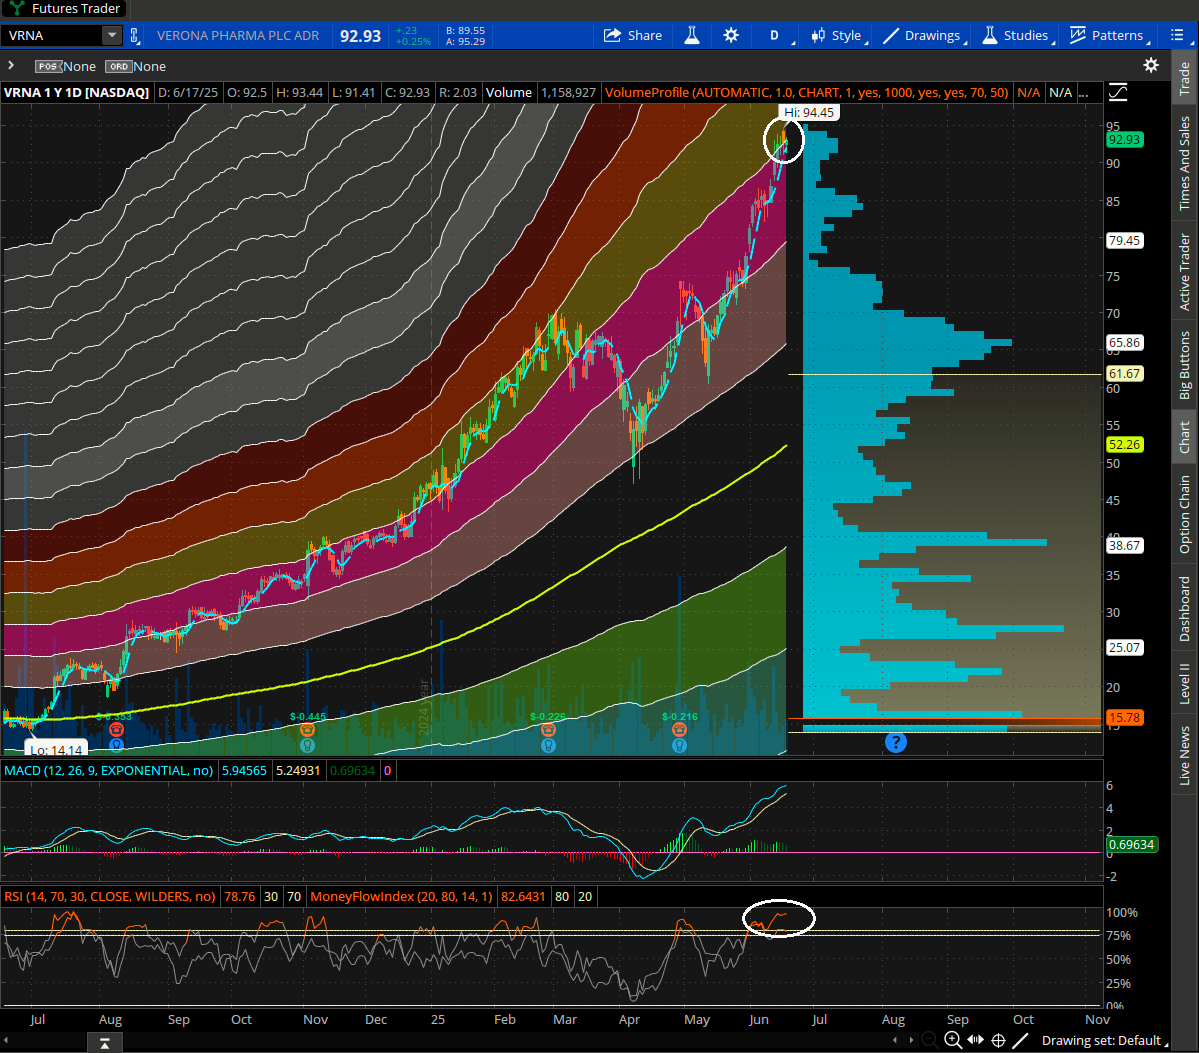Click the VRNA symbol input field

(x=52, y=35)
